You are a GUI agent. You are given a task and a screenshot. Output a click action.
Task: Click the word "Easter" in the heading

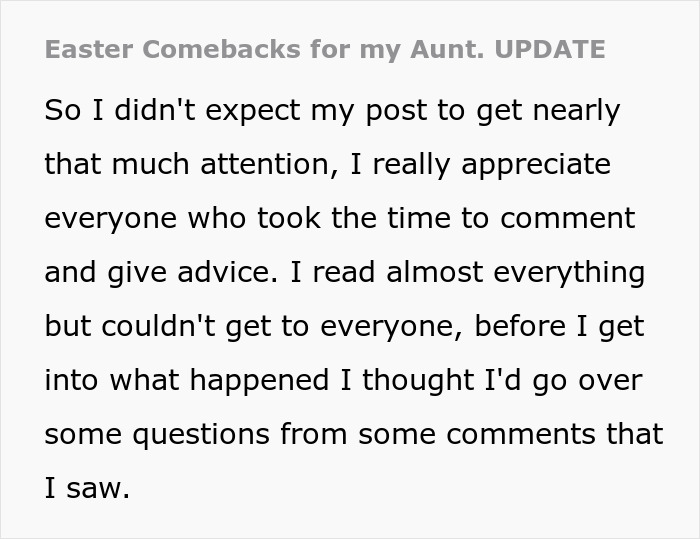click(x=87, y=49)
